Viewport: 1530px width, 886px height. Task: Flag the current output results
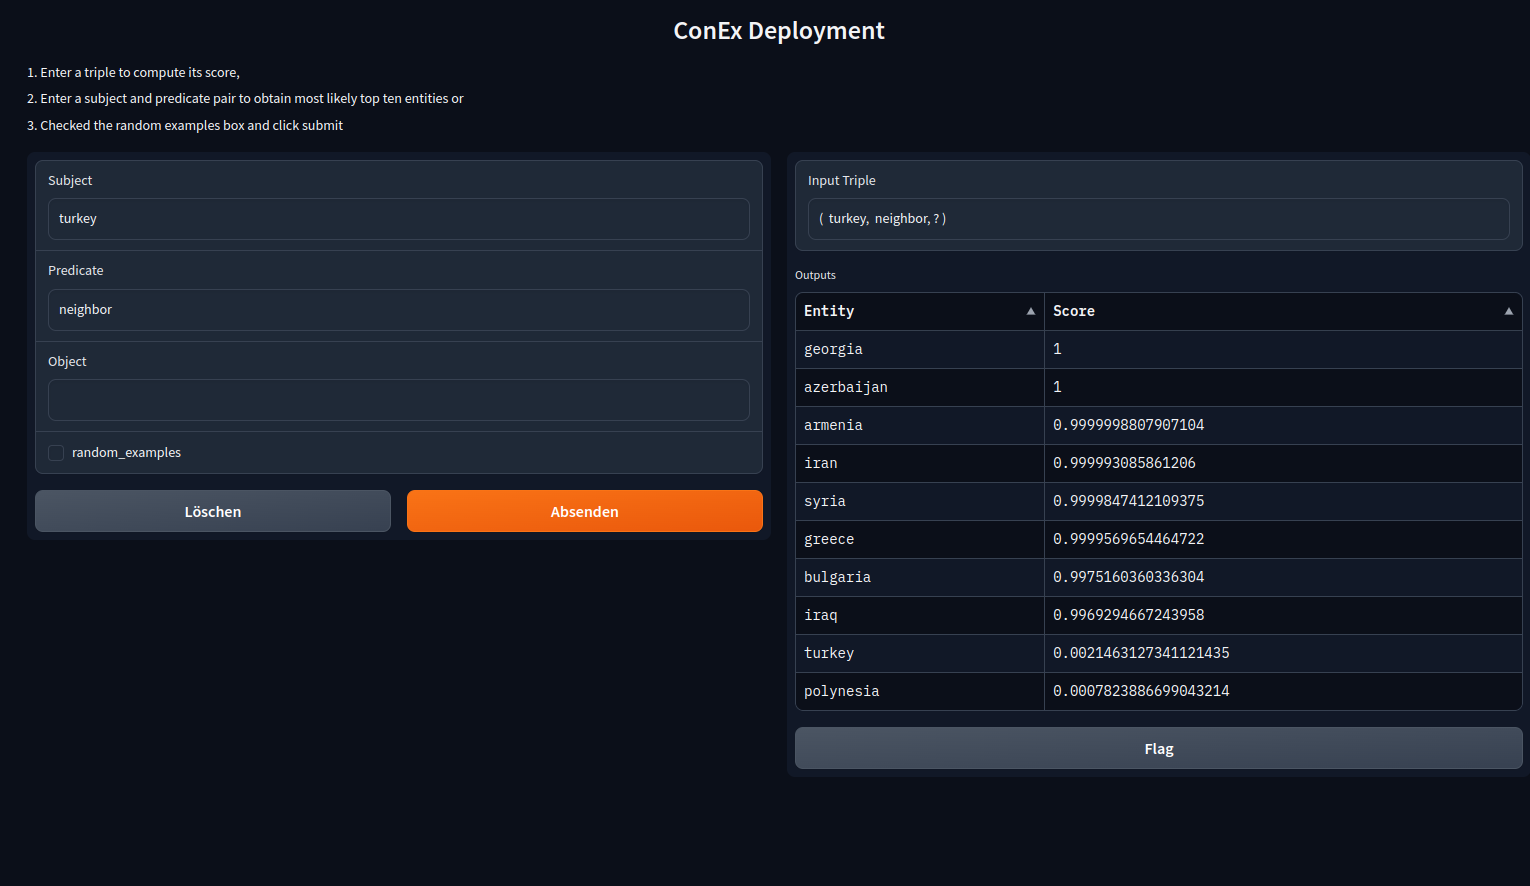1159,748
